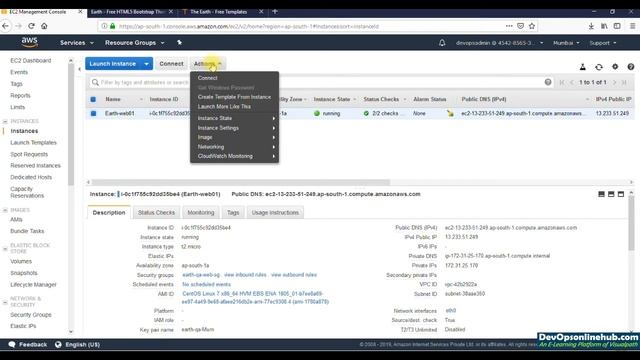Screen dimensions: 640x360
Task: Open the settings gear icon
Action: click(x=615, y=67)
